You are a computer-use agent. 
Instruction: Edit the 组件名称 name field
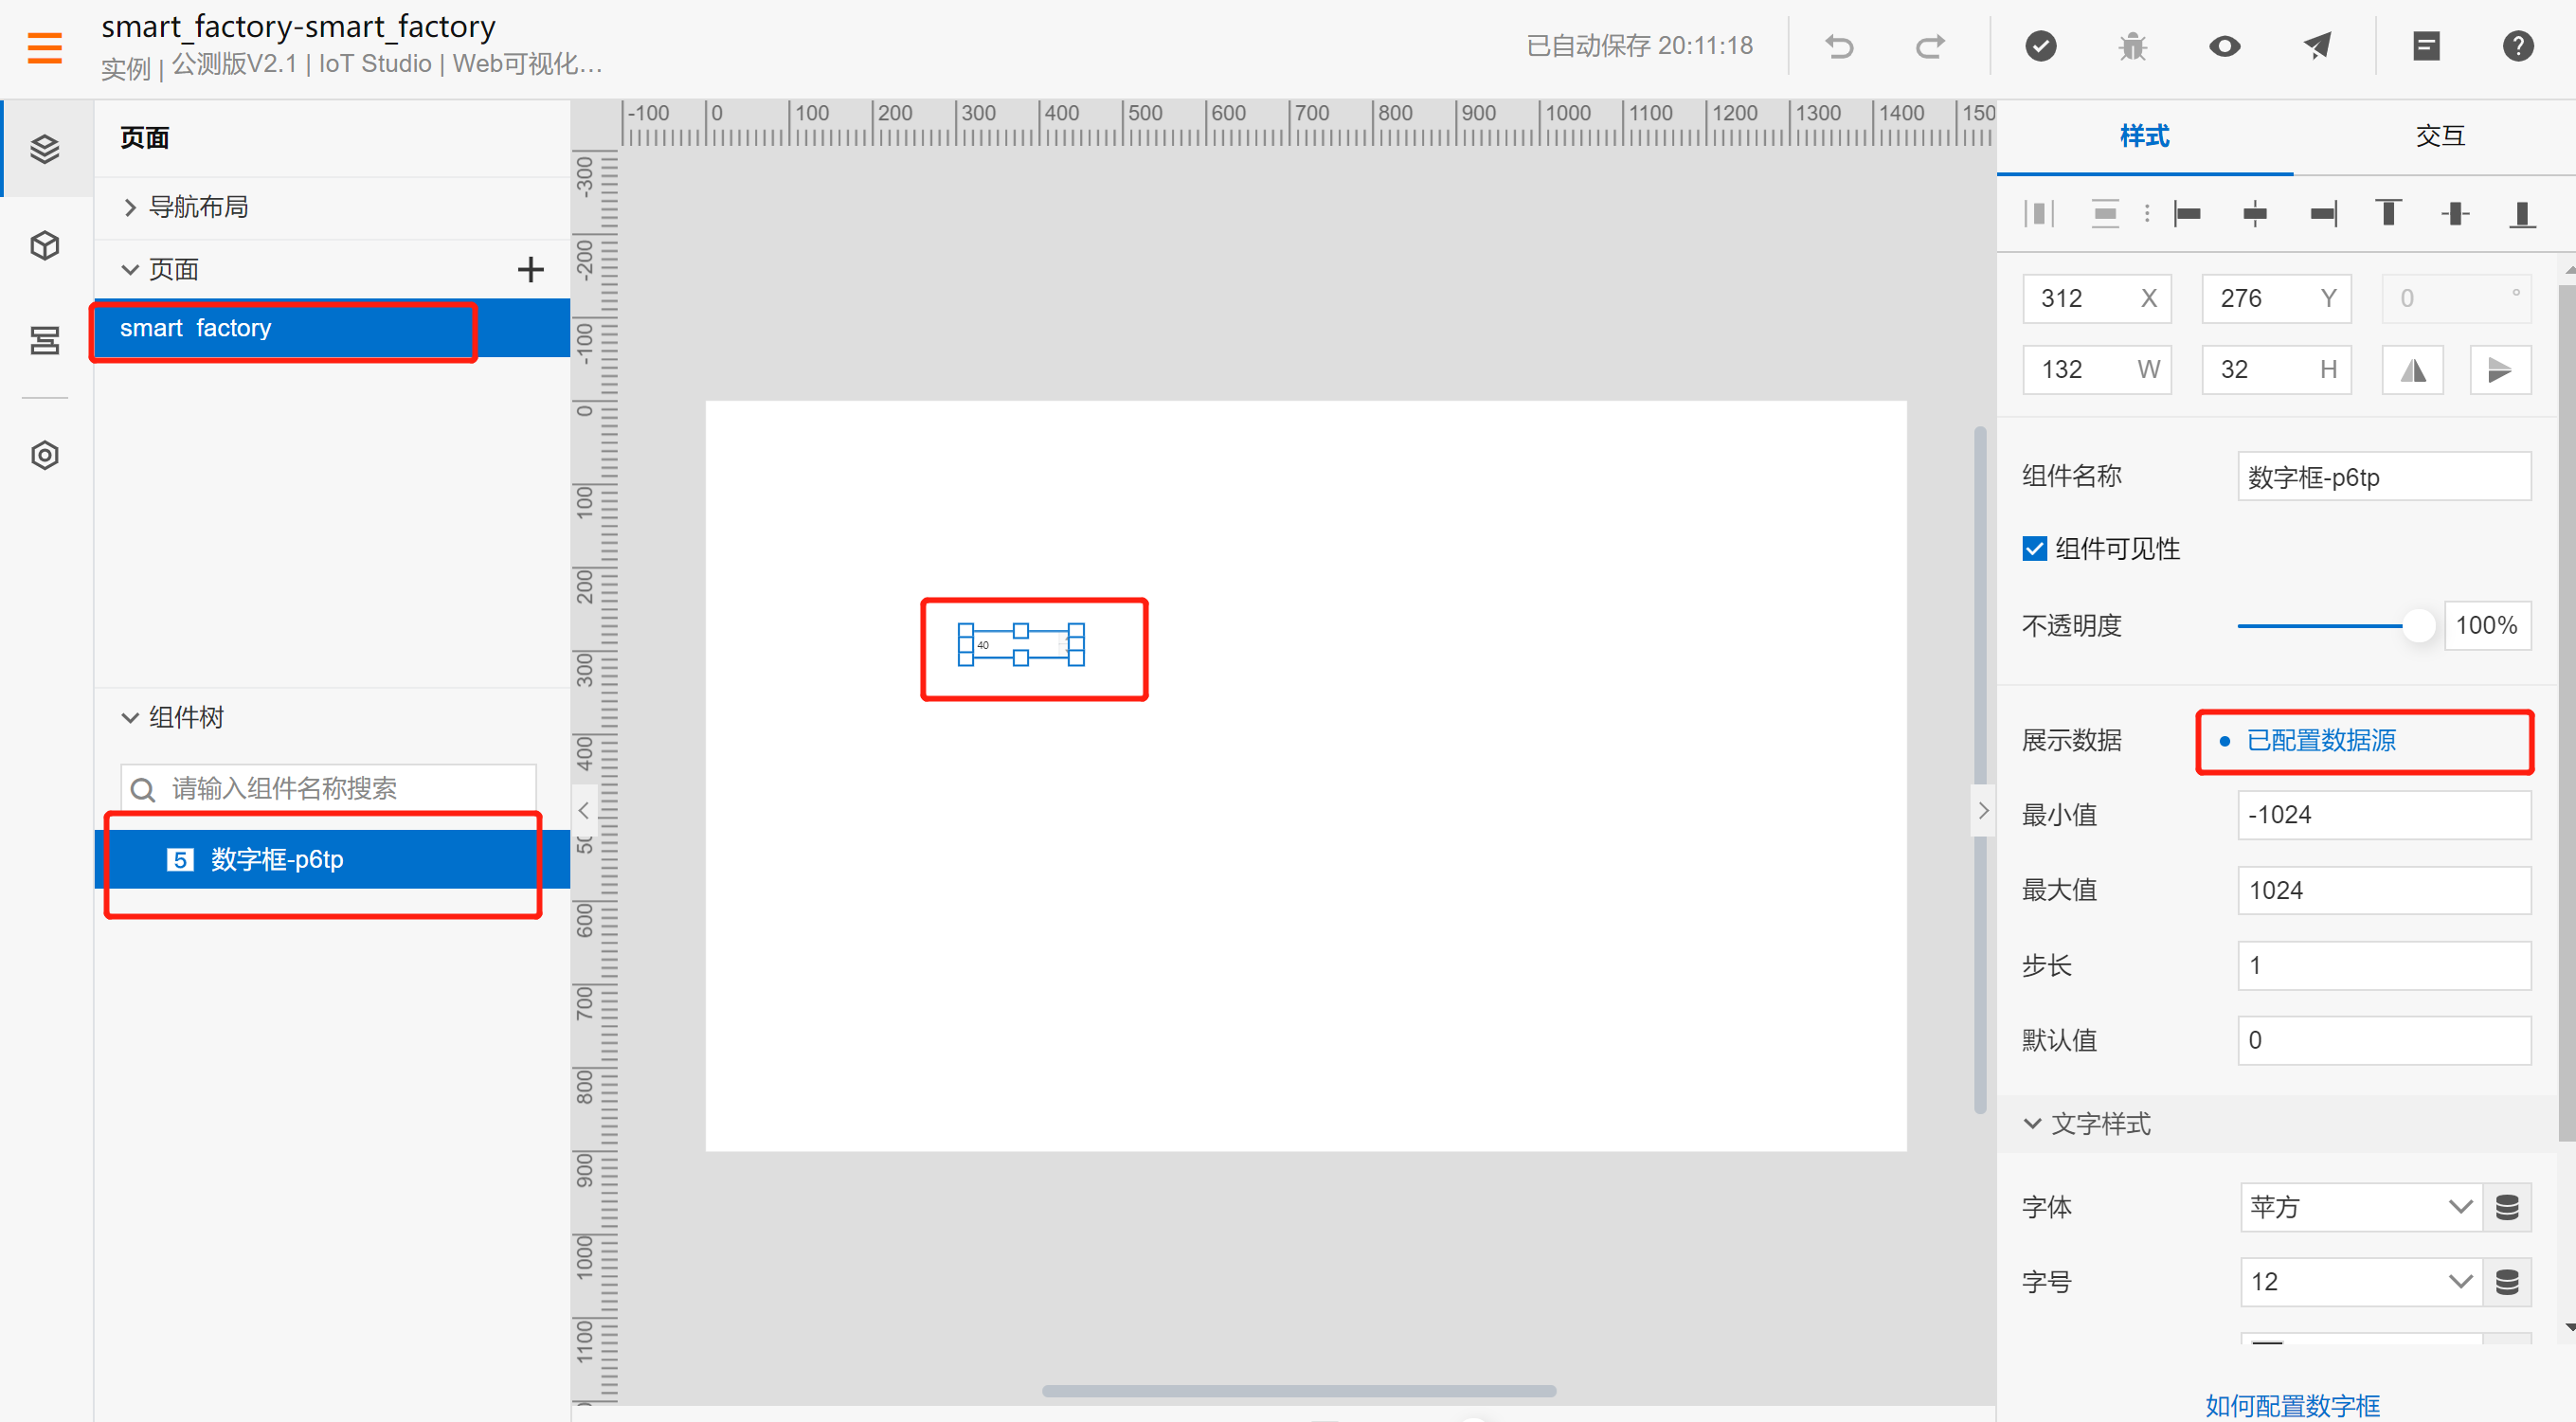pos(2384,476)
